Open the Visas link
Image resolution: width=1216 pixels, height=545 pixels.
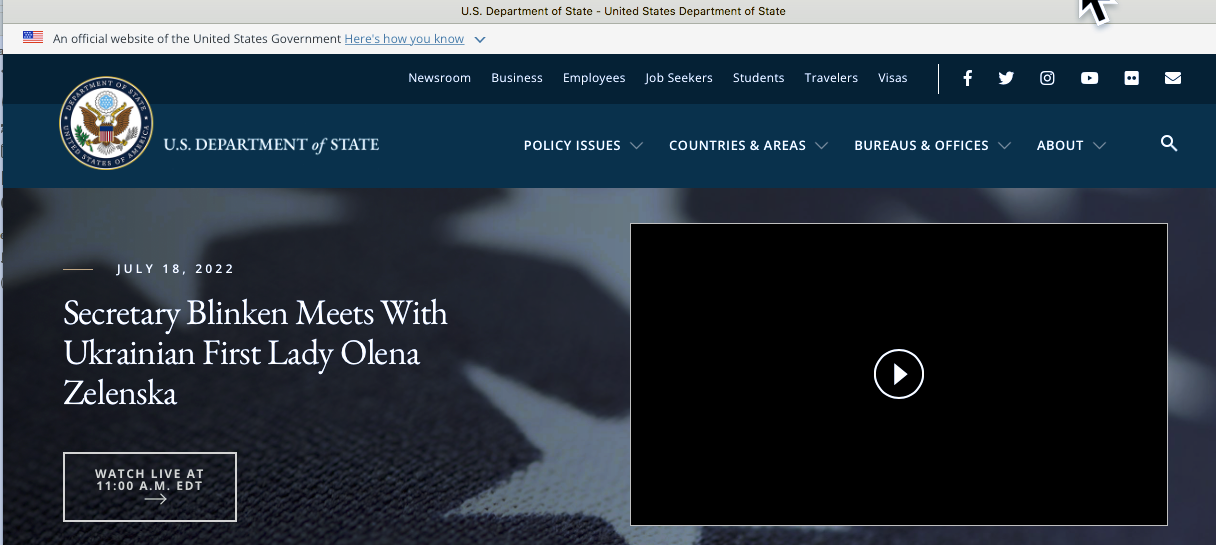click(x=893, y=78)
